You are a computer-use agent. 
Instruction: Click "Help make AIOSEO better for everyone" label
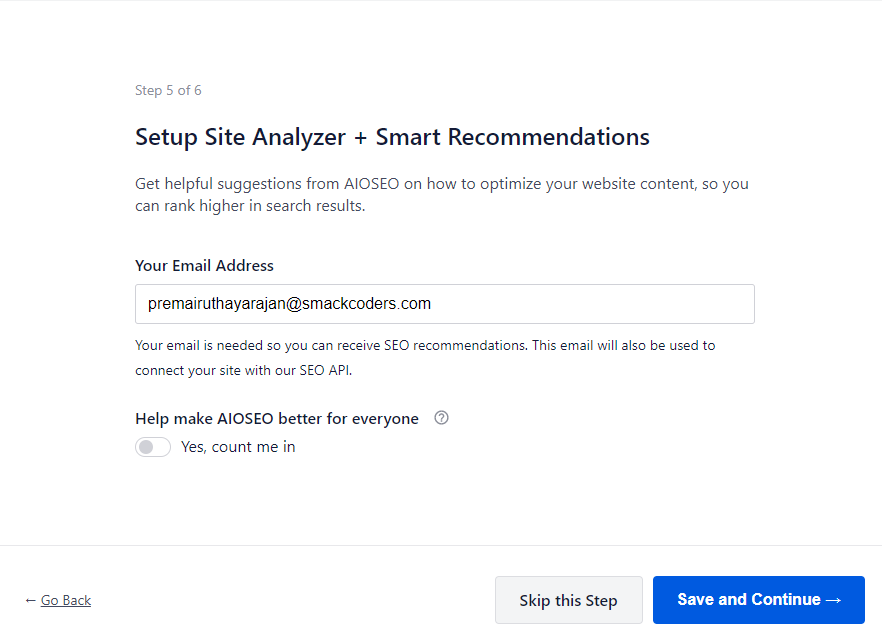coord(277,419)
